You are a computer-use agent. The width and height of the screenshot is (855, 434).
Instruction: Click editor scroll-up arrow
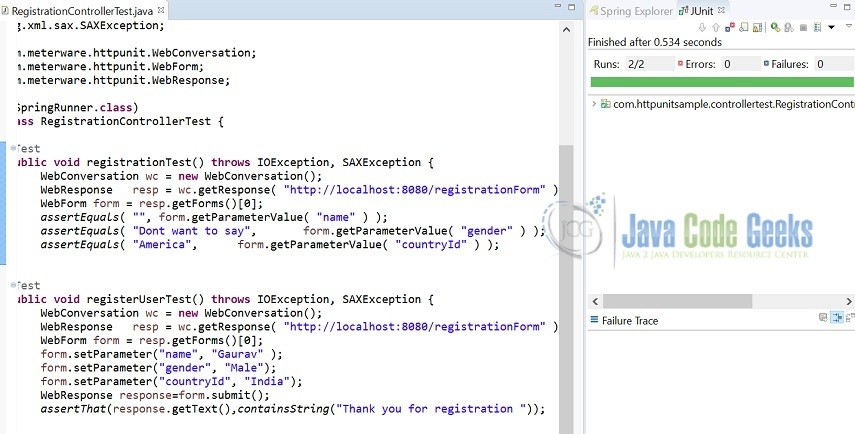566,31
